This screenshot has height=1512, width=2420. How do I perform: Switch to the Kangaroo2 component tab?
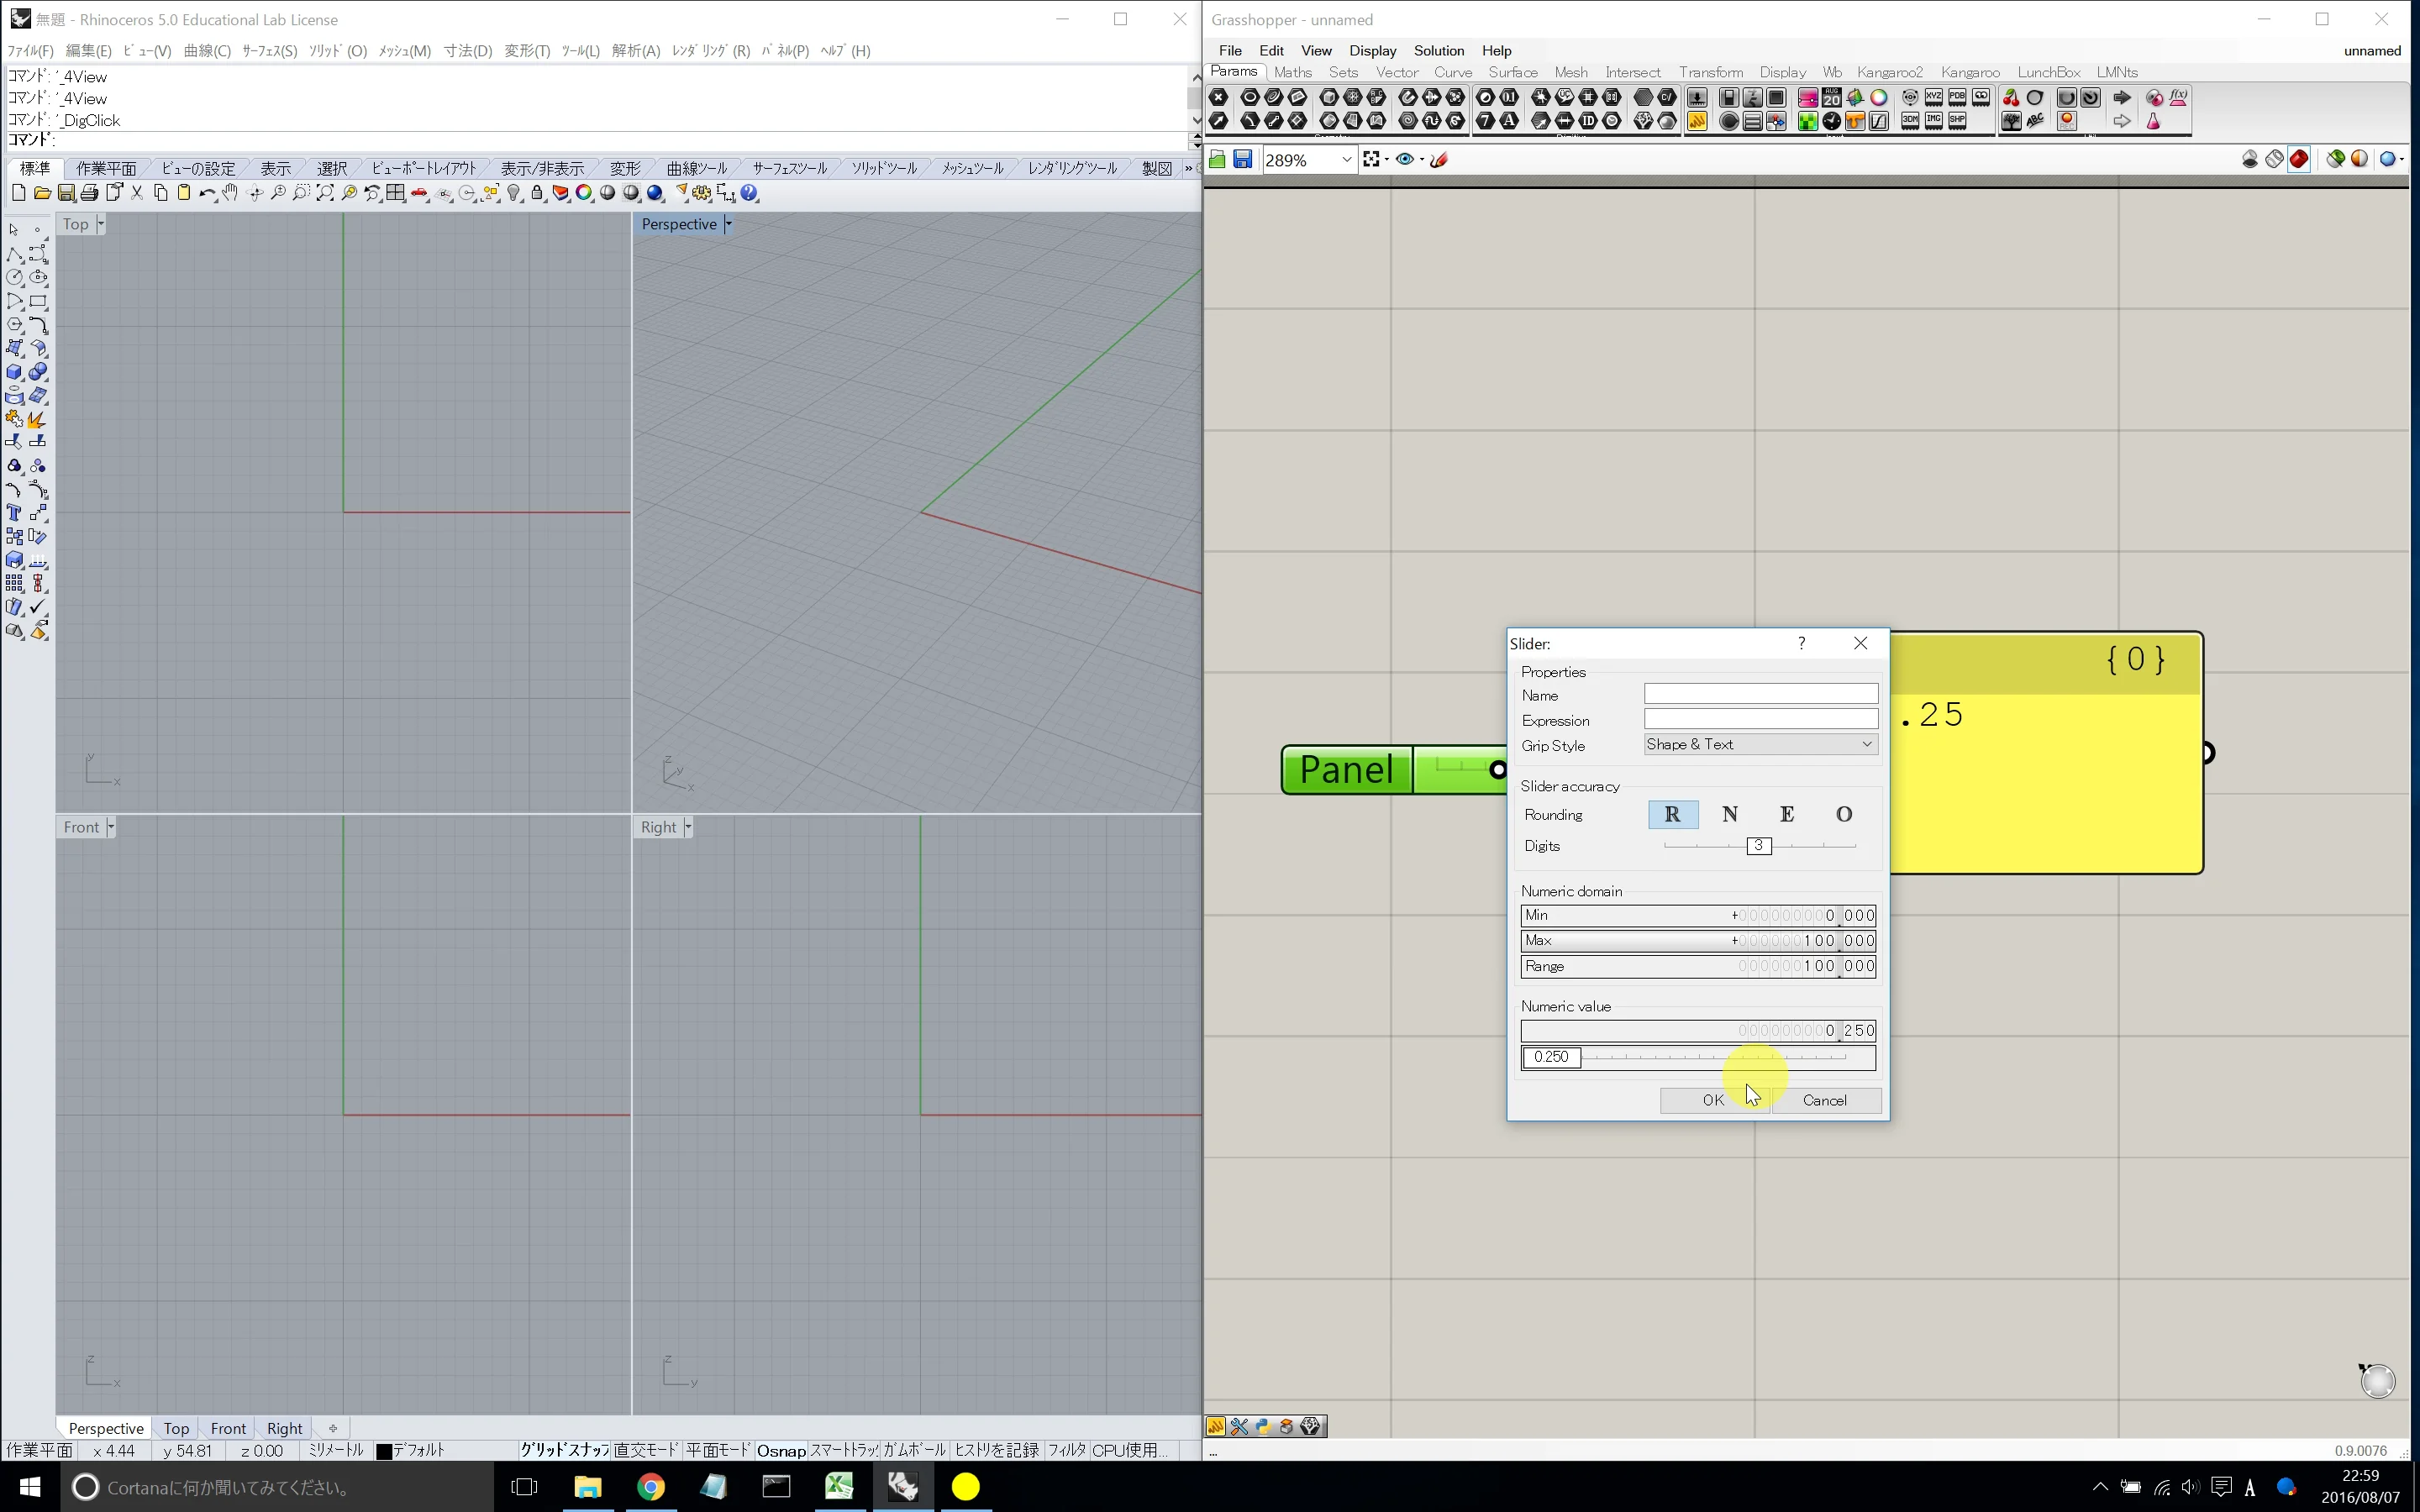pyautogui.click(x=1889, y=72)
